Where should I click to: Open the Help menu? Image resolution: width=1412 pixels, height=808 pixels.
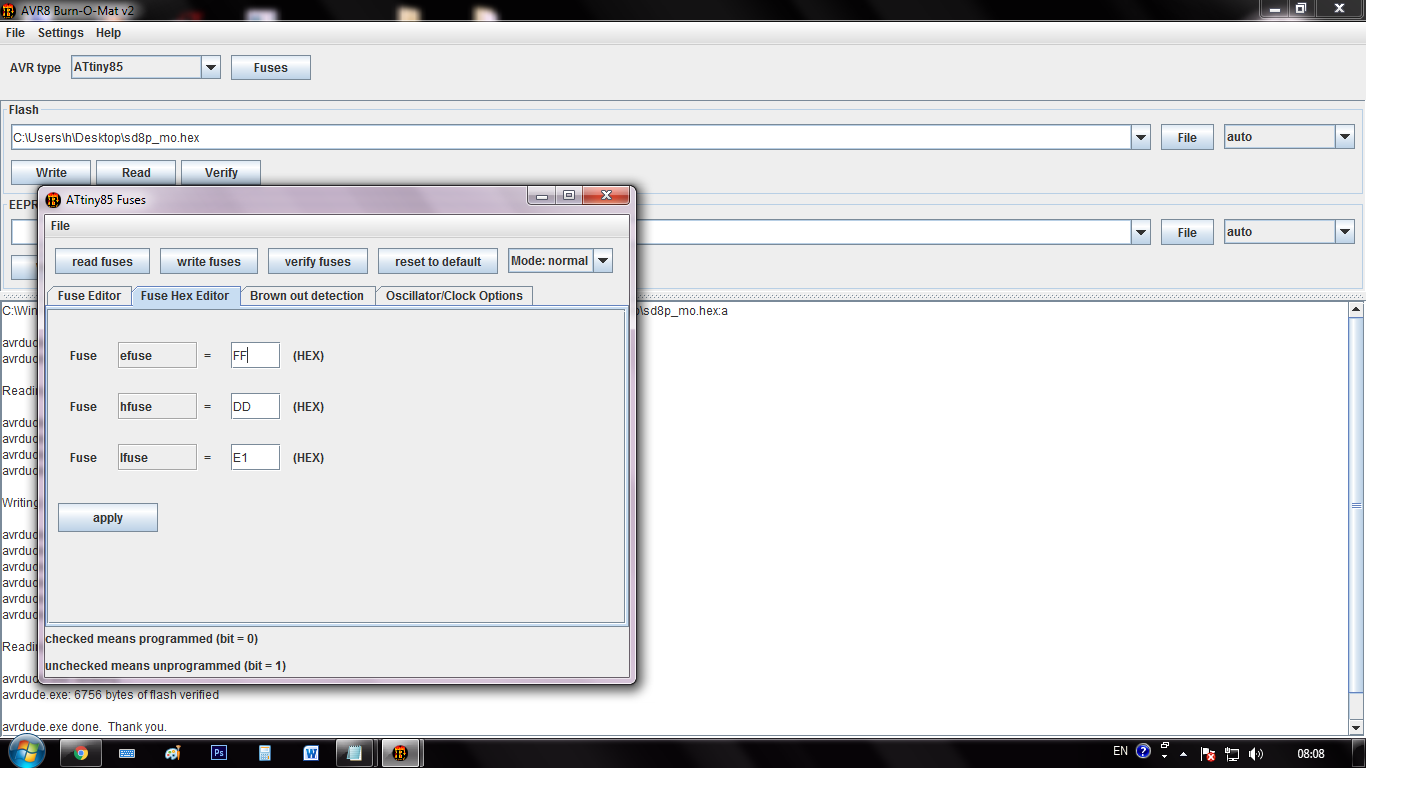click(x=108, y=33)
